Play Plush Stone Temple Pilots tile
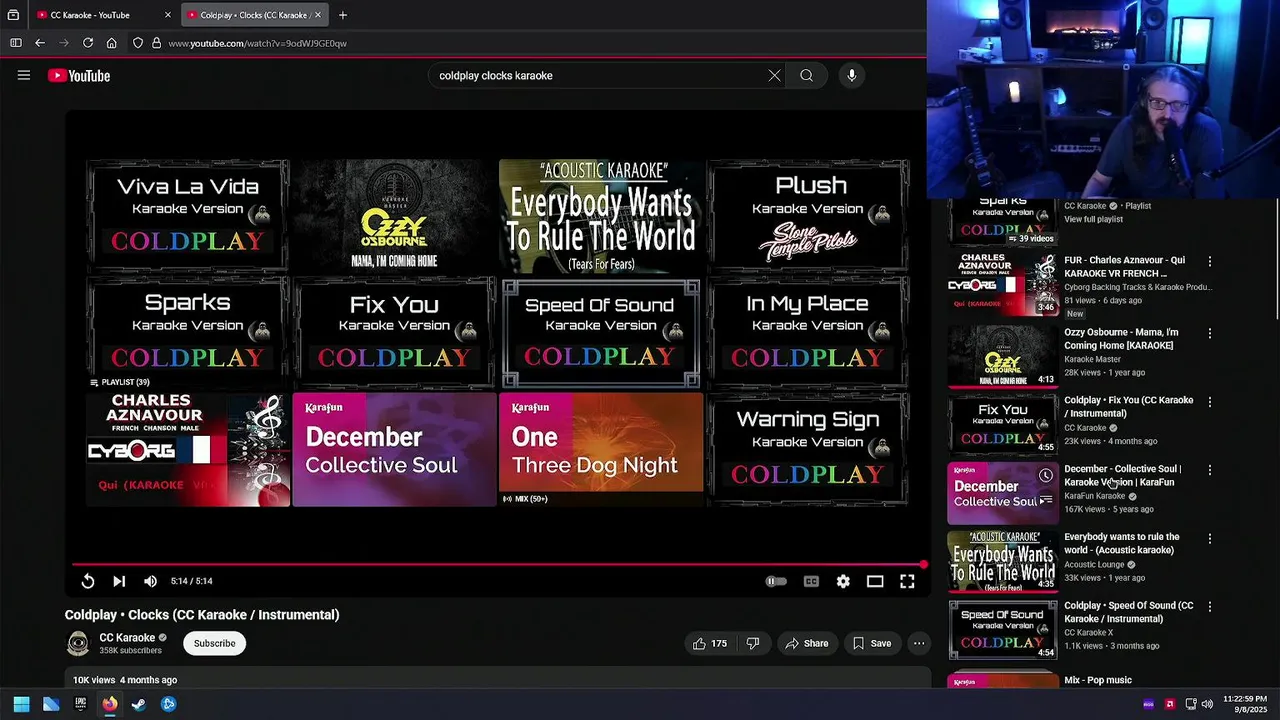1280x720 pixels. point(808,215)
